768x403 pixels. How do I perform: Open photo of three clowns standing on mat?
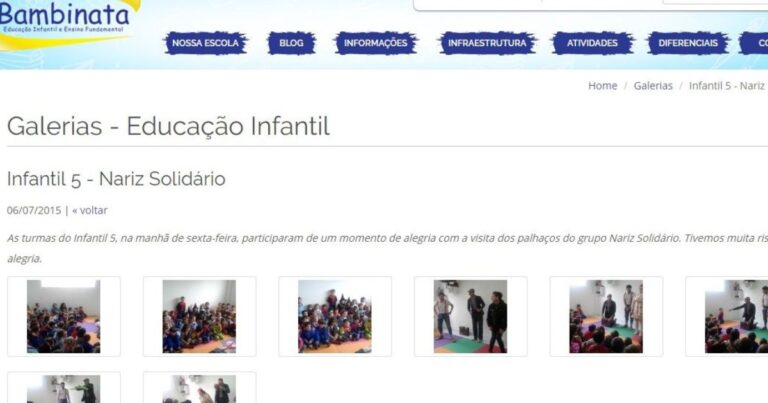point(470,316)
